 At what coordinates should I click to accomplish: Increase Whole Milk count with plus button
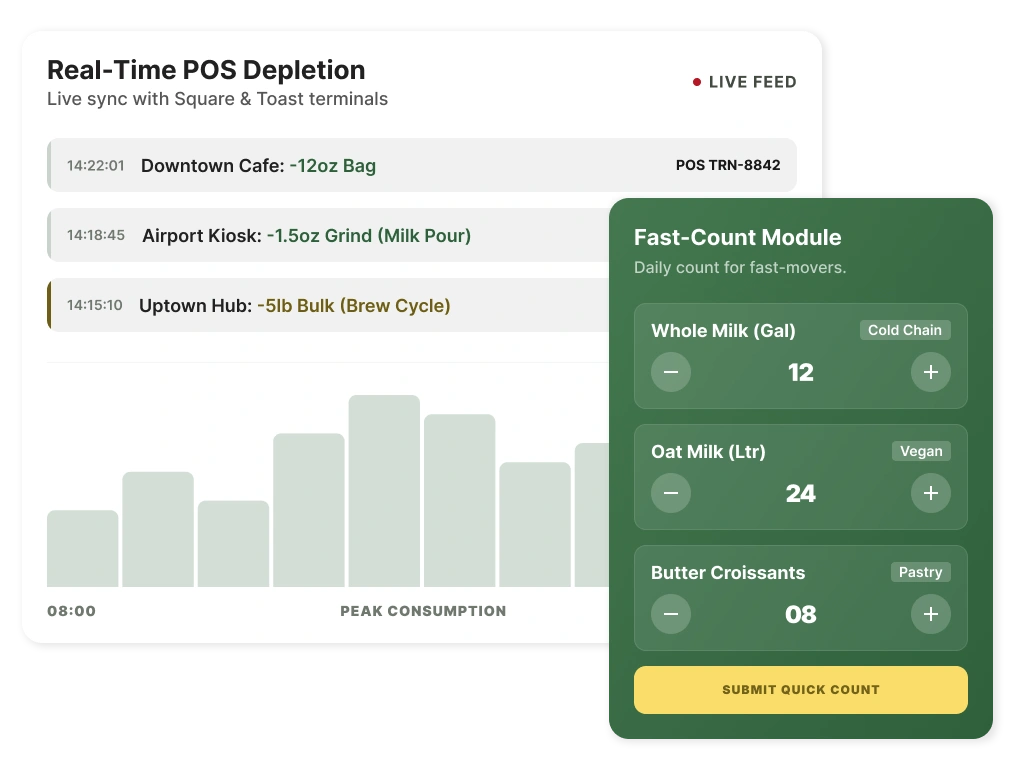(931, 372)
